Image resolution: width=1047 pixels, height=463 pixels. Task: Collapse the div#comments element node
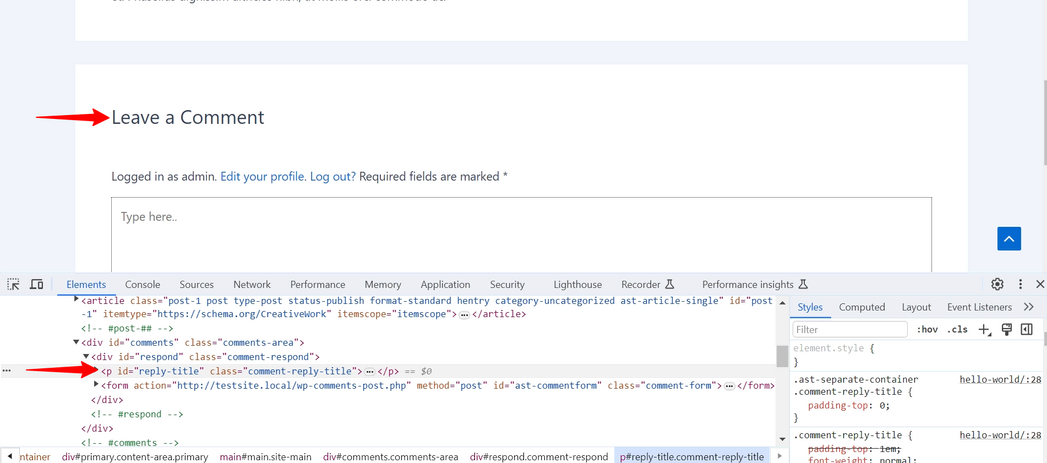pos(76,343)
